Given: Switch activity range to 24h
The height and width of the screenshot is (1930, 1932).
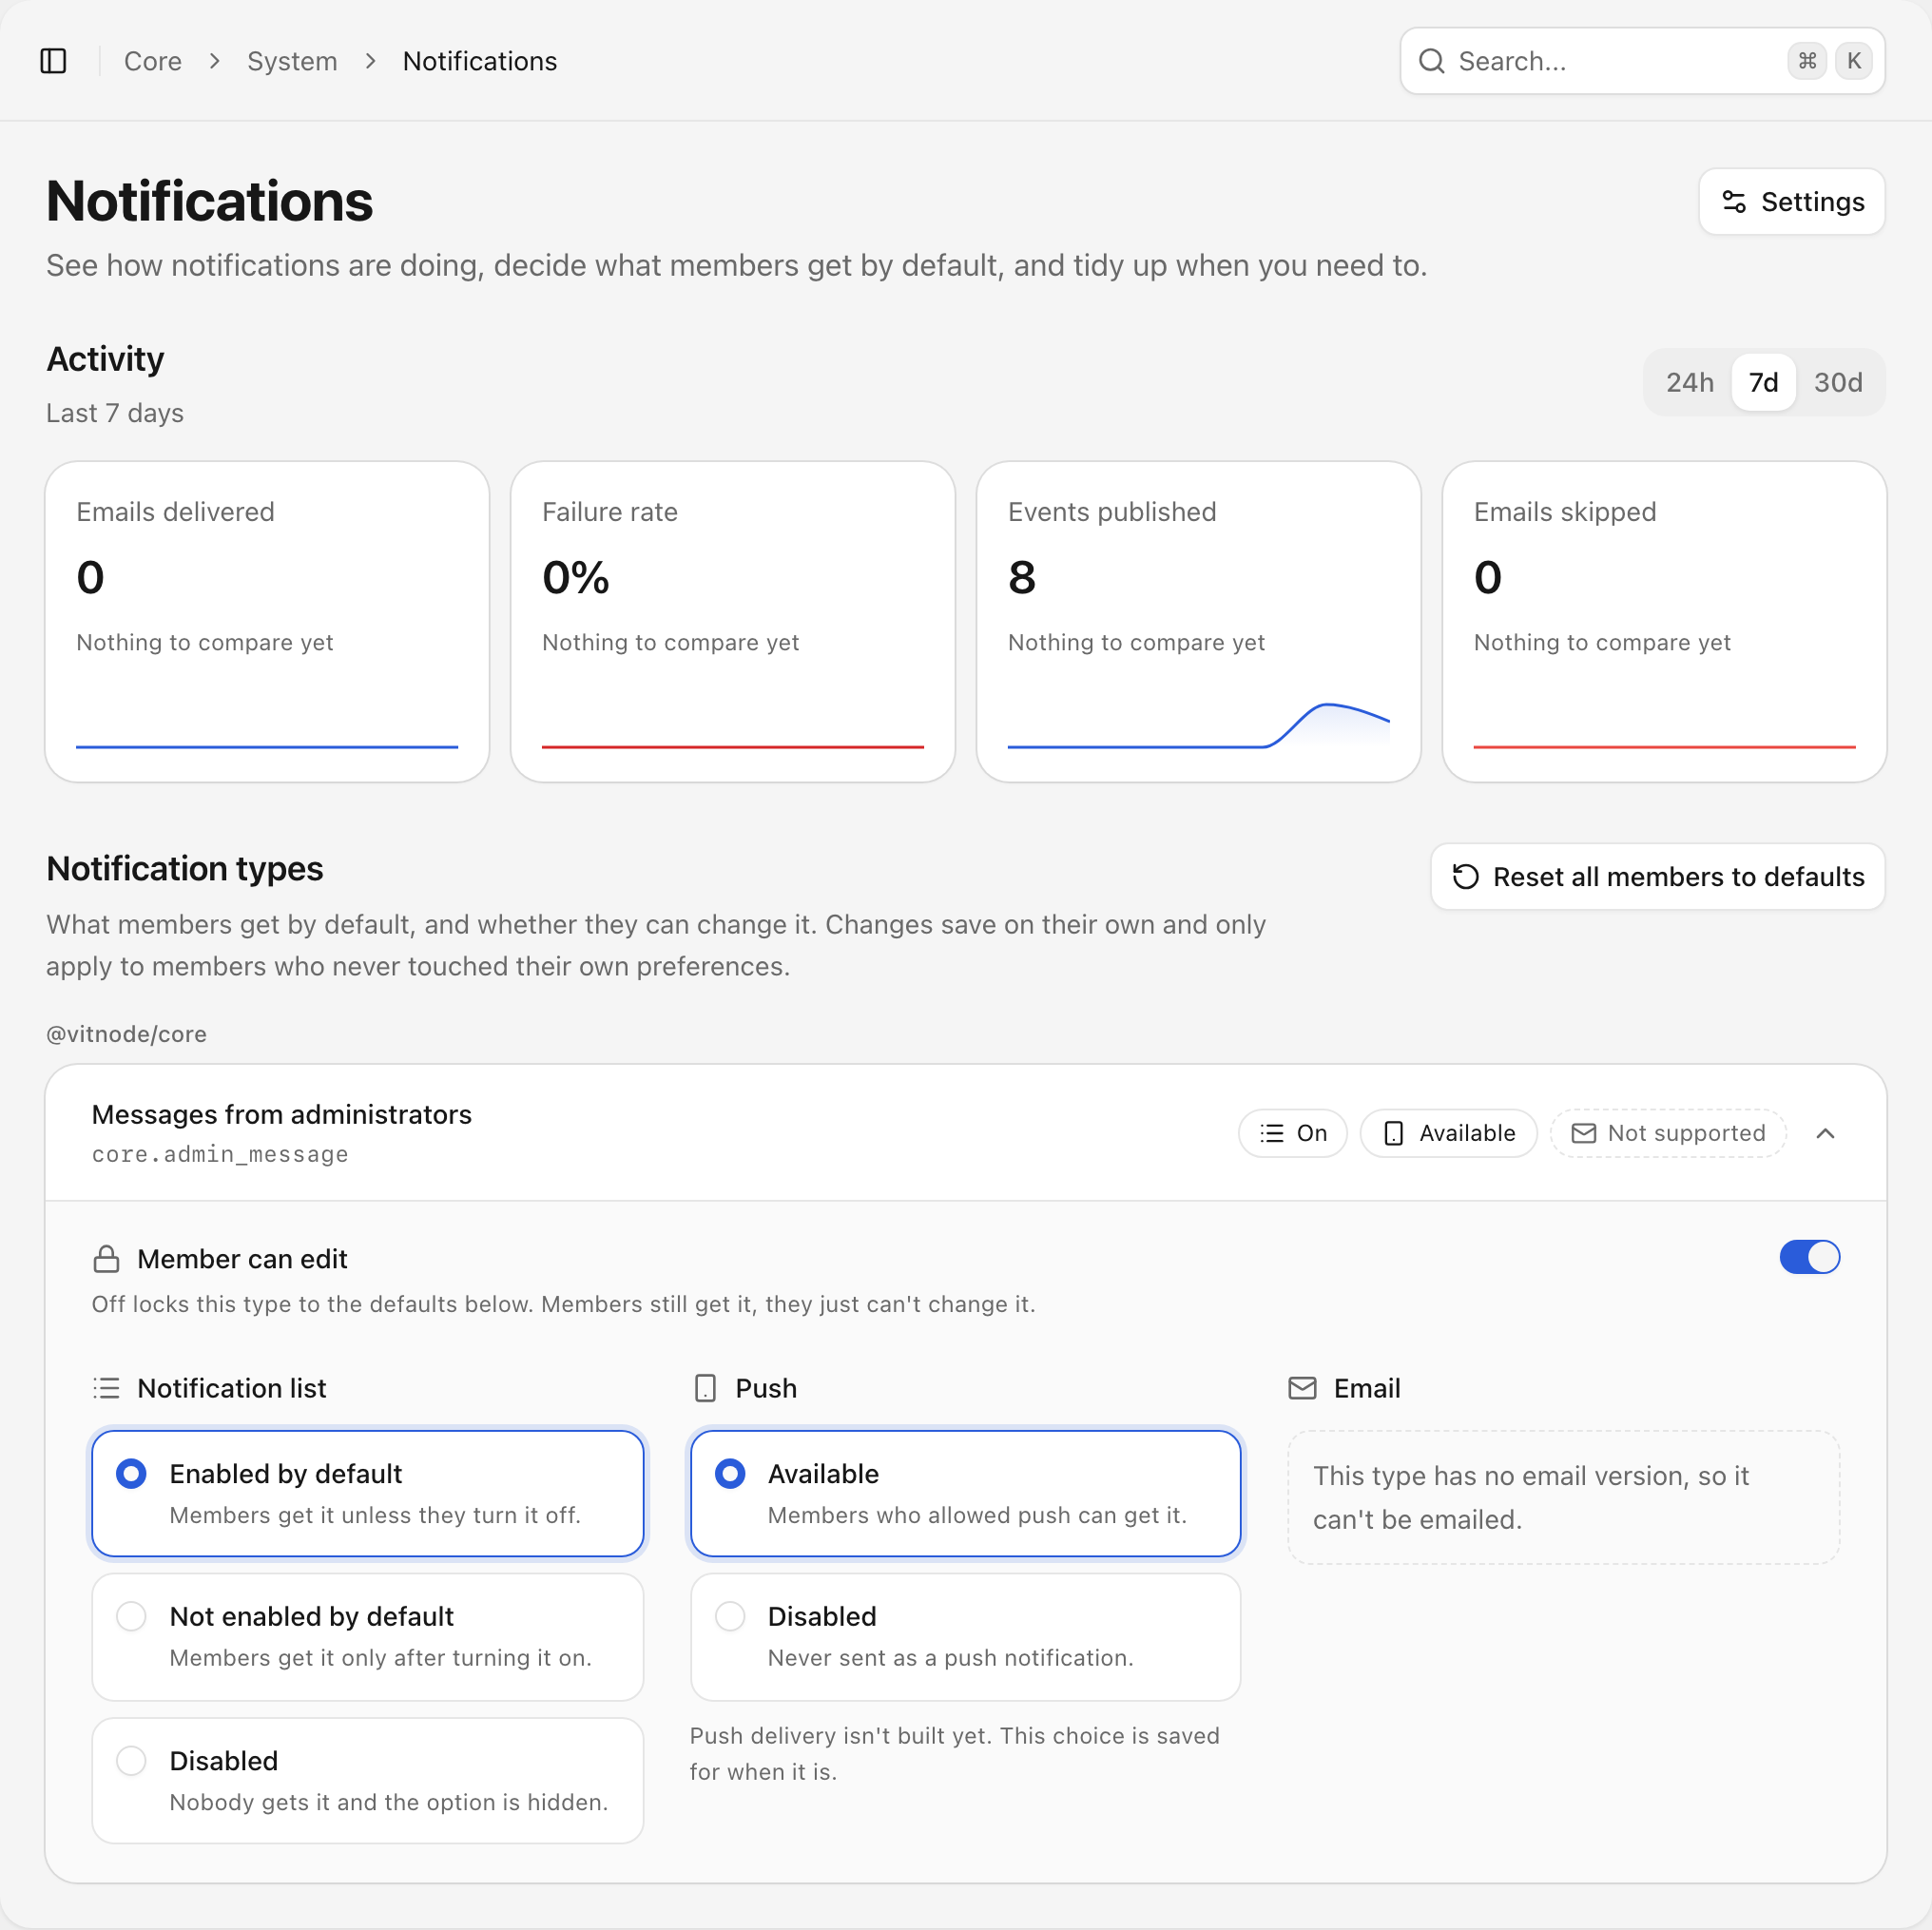Looking at the screenshot, I should point(1689,382).
